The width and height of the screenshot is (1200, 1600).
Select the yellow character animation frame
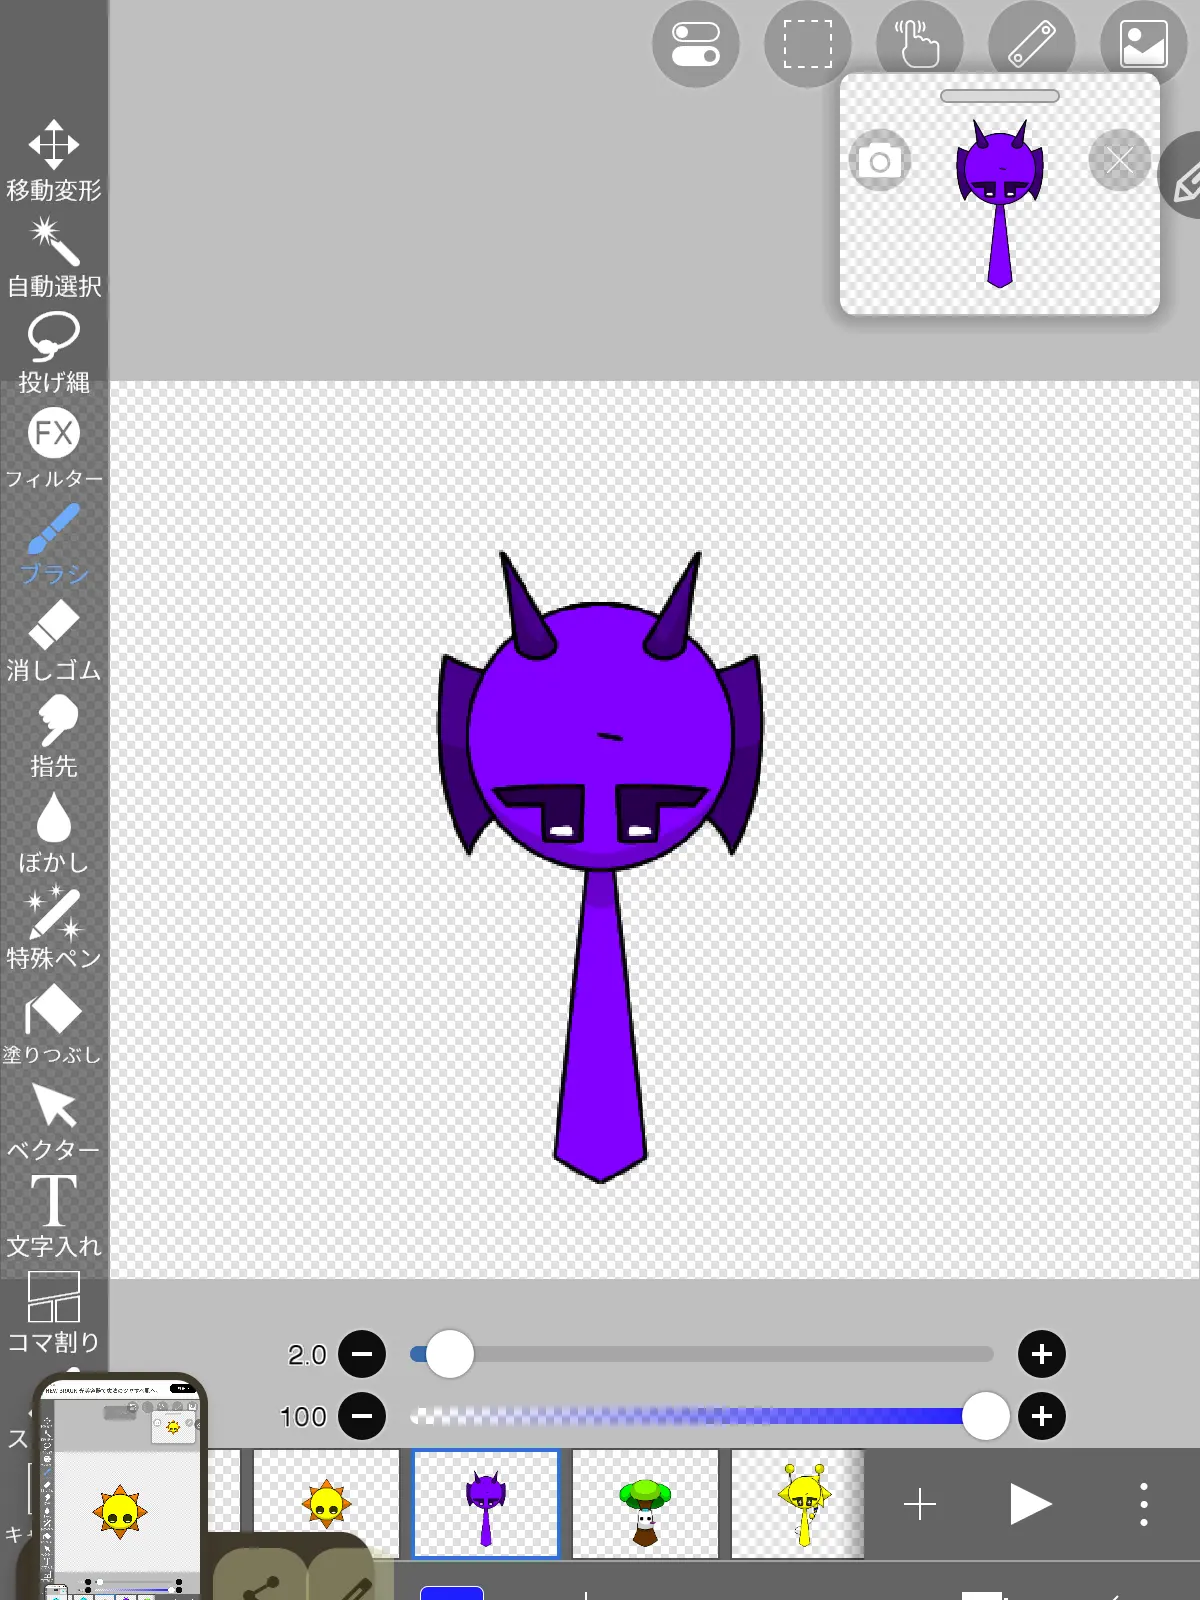point(798,1504)
